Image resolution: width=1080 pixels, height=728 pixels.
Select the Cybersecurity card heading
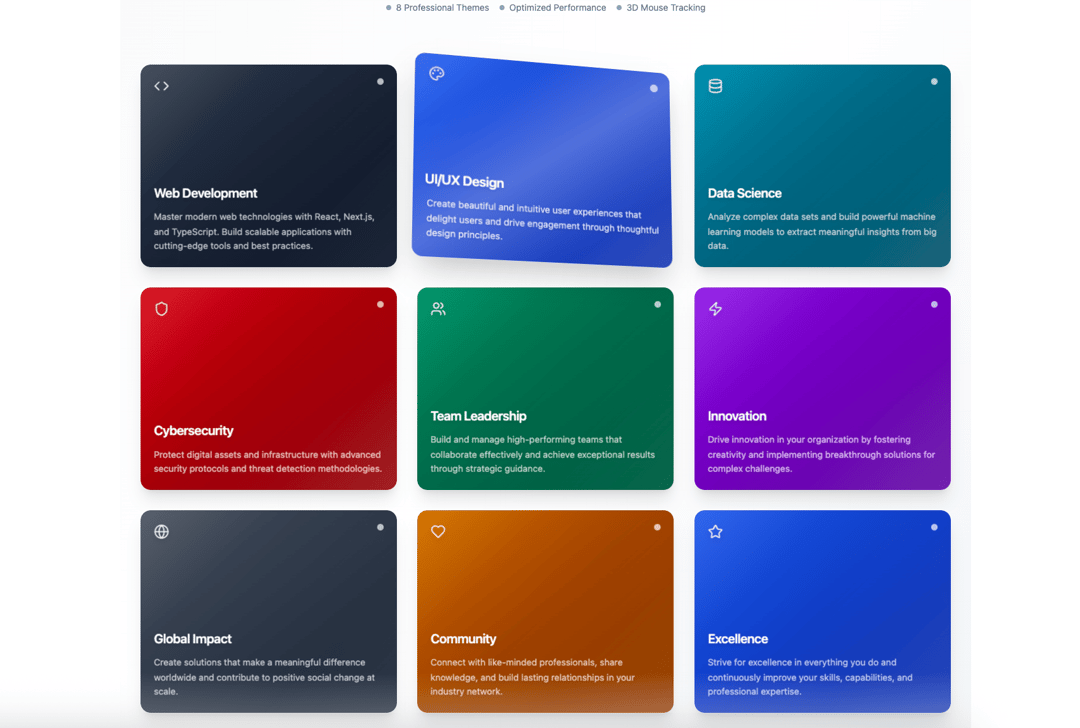(194, 431)
